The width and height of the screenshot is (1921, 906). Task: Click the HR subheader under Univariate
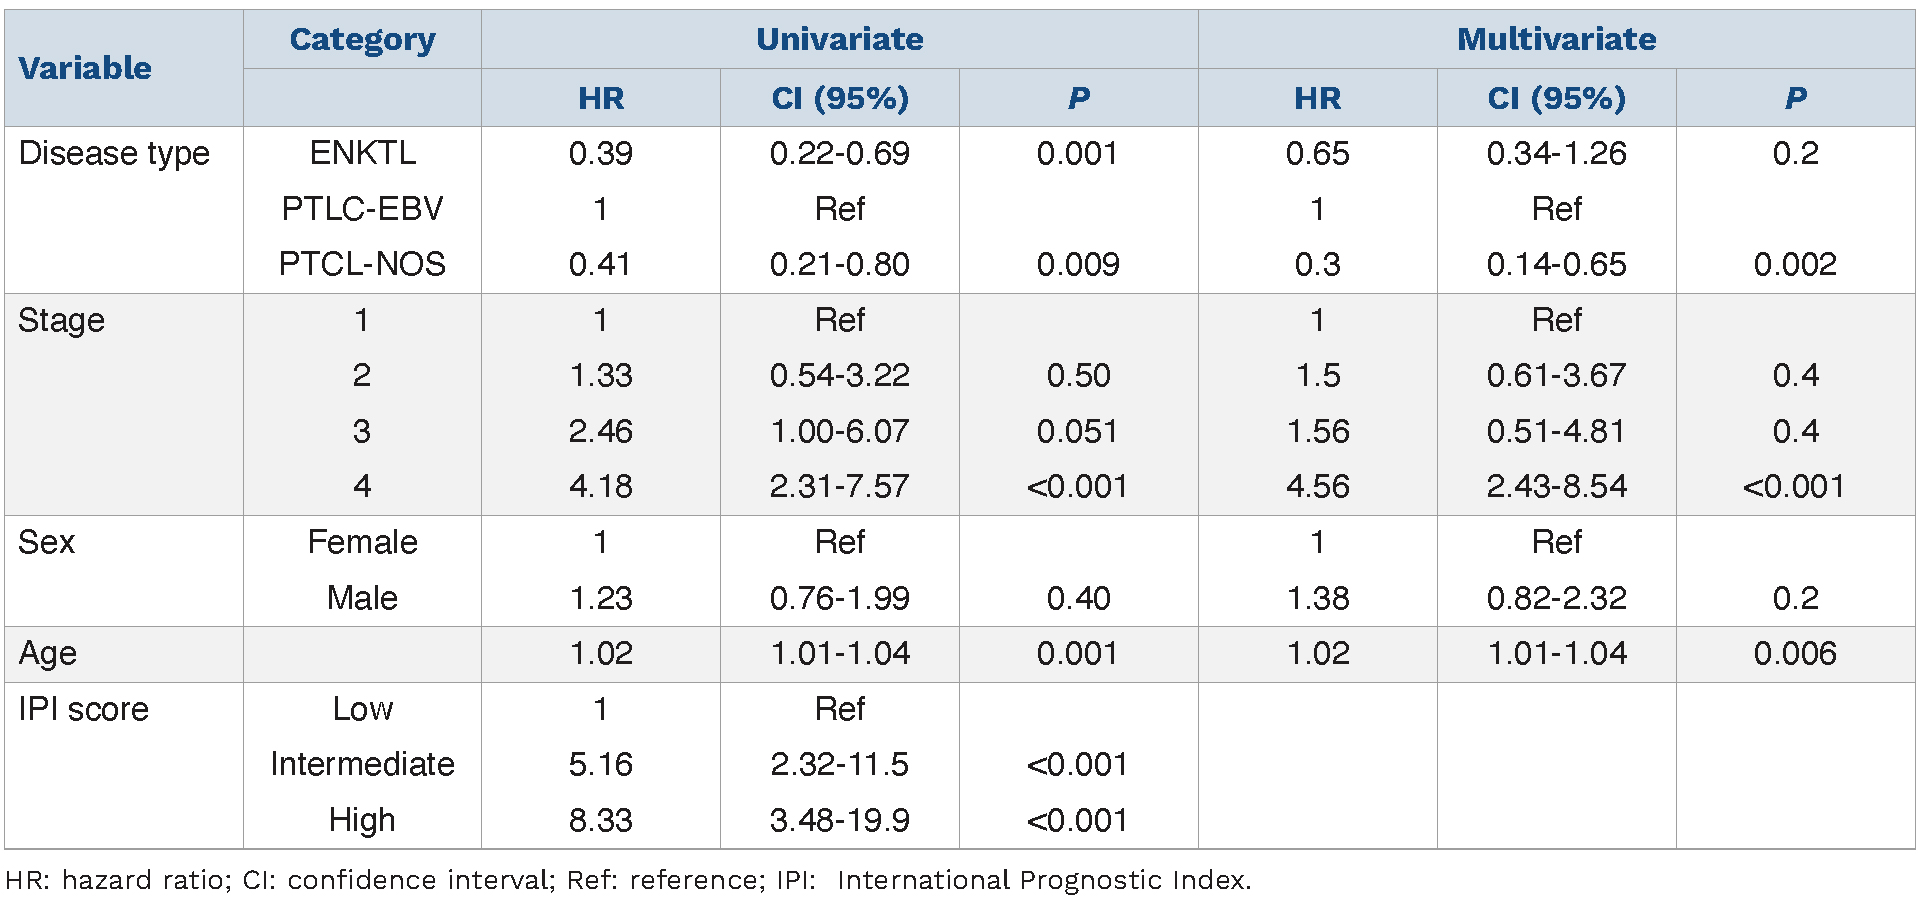click(601, 98)
